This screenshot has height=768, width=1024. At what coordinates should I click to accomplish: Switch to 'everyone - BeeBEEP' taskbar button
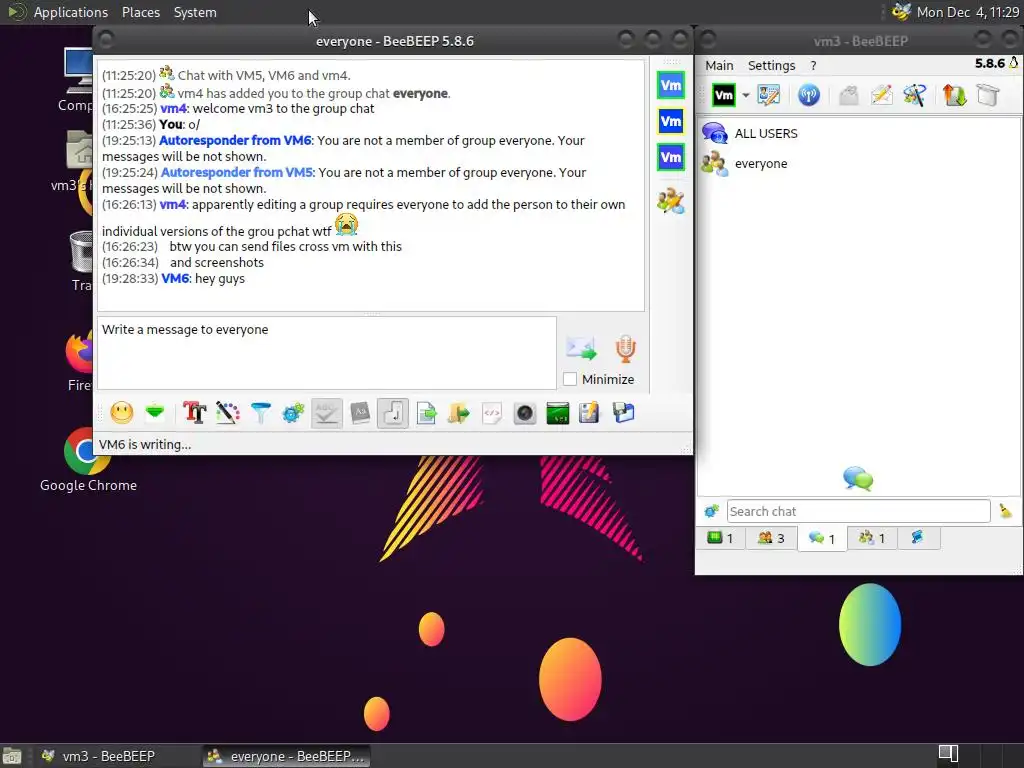[286, 756]
